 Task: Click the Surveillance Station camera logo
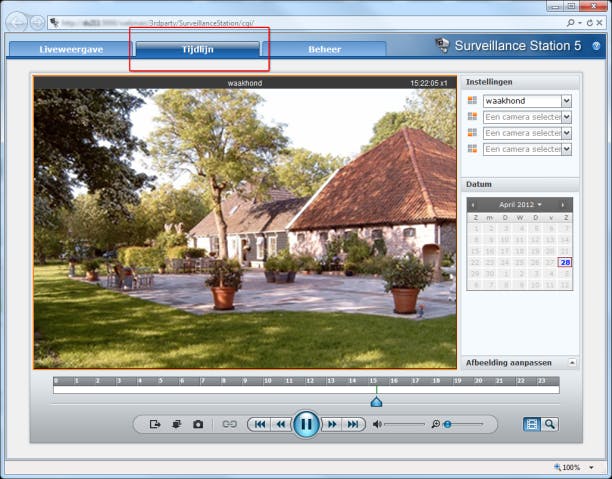[x=442, y=45]
